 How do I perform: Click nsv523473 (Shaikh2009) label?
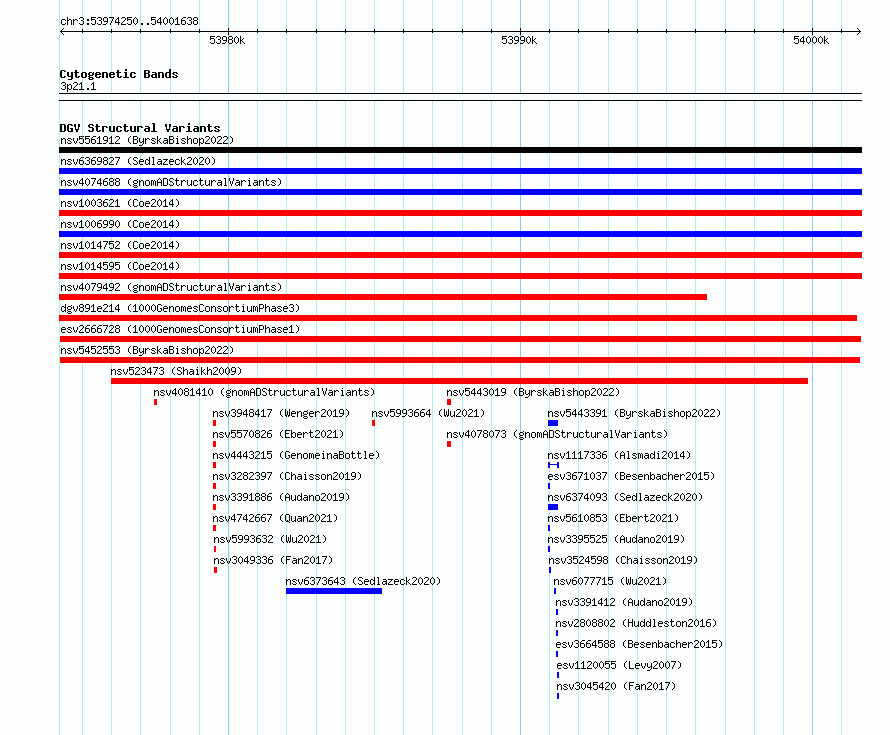(176, 371)
